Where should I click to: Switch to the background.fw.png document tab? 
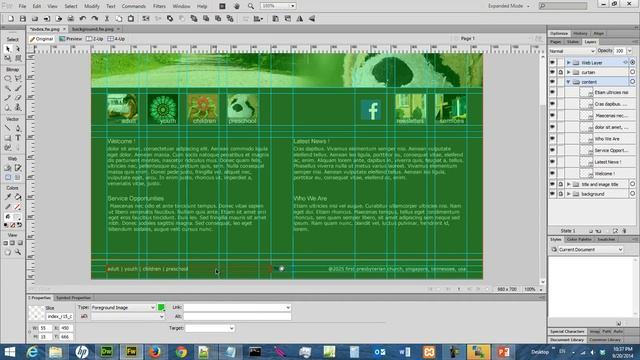[93, 29]
